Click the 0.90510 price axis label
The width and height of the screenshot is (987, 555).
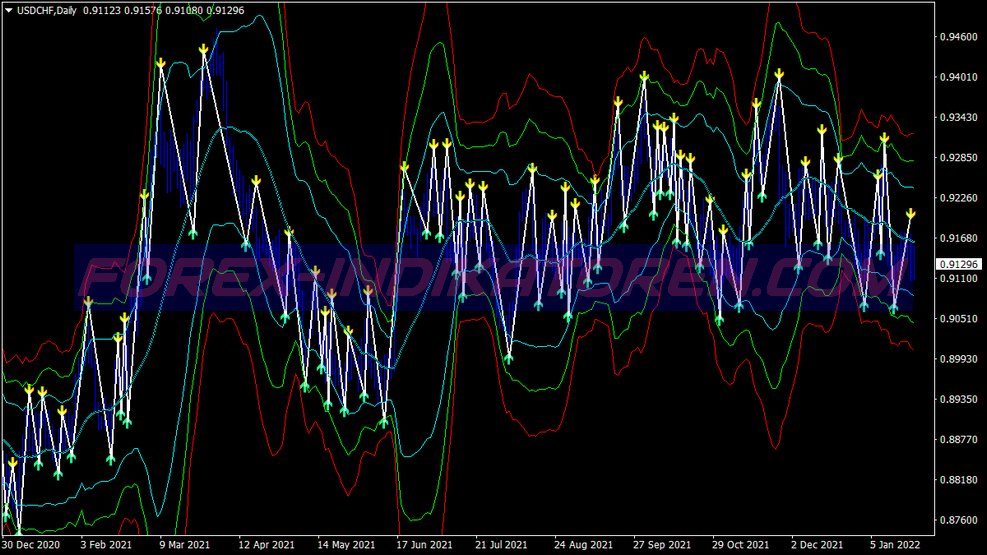(957, 319)
